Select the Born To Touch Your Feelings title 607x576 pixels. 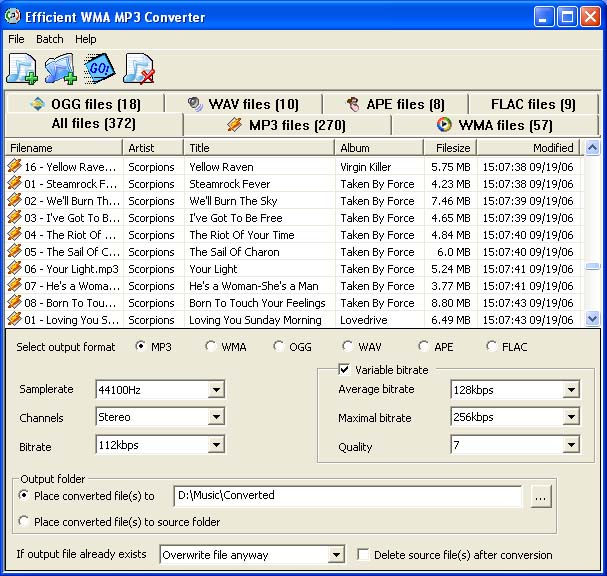tap(257, 303)
